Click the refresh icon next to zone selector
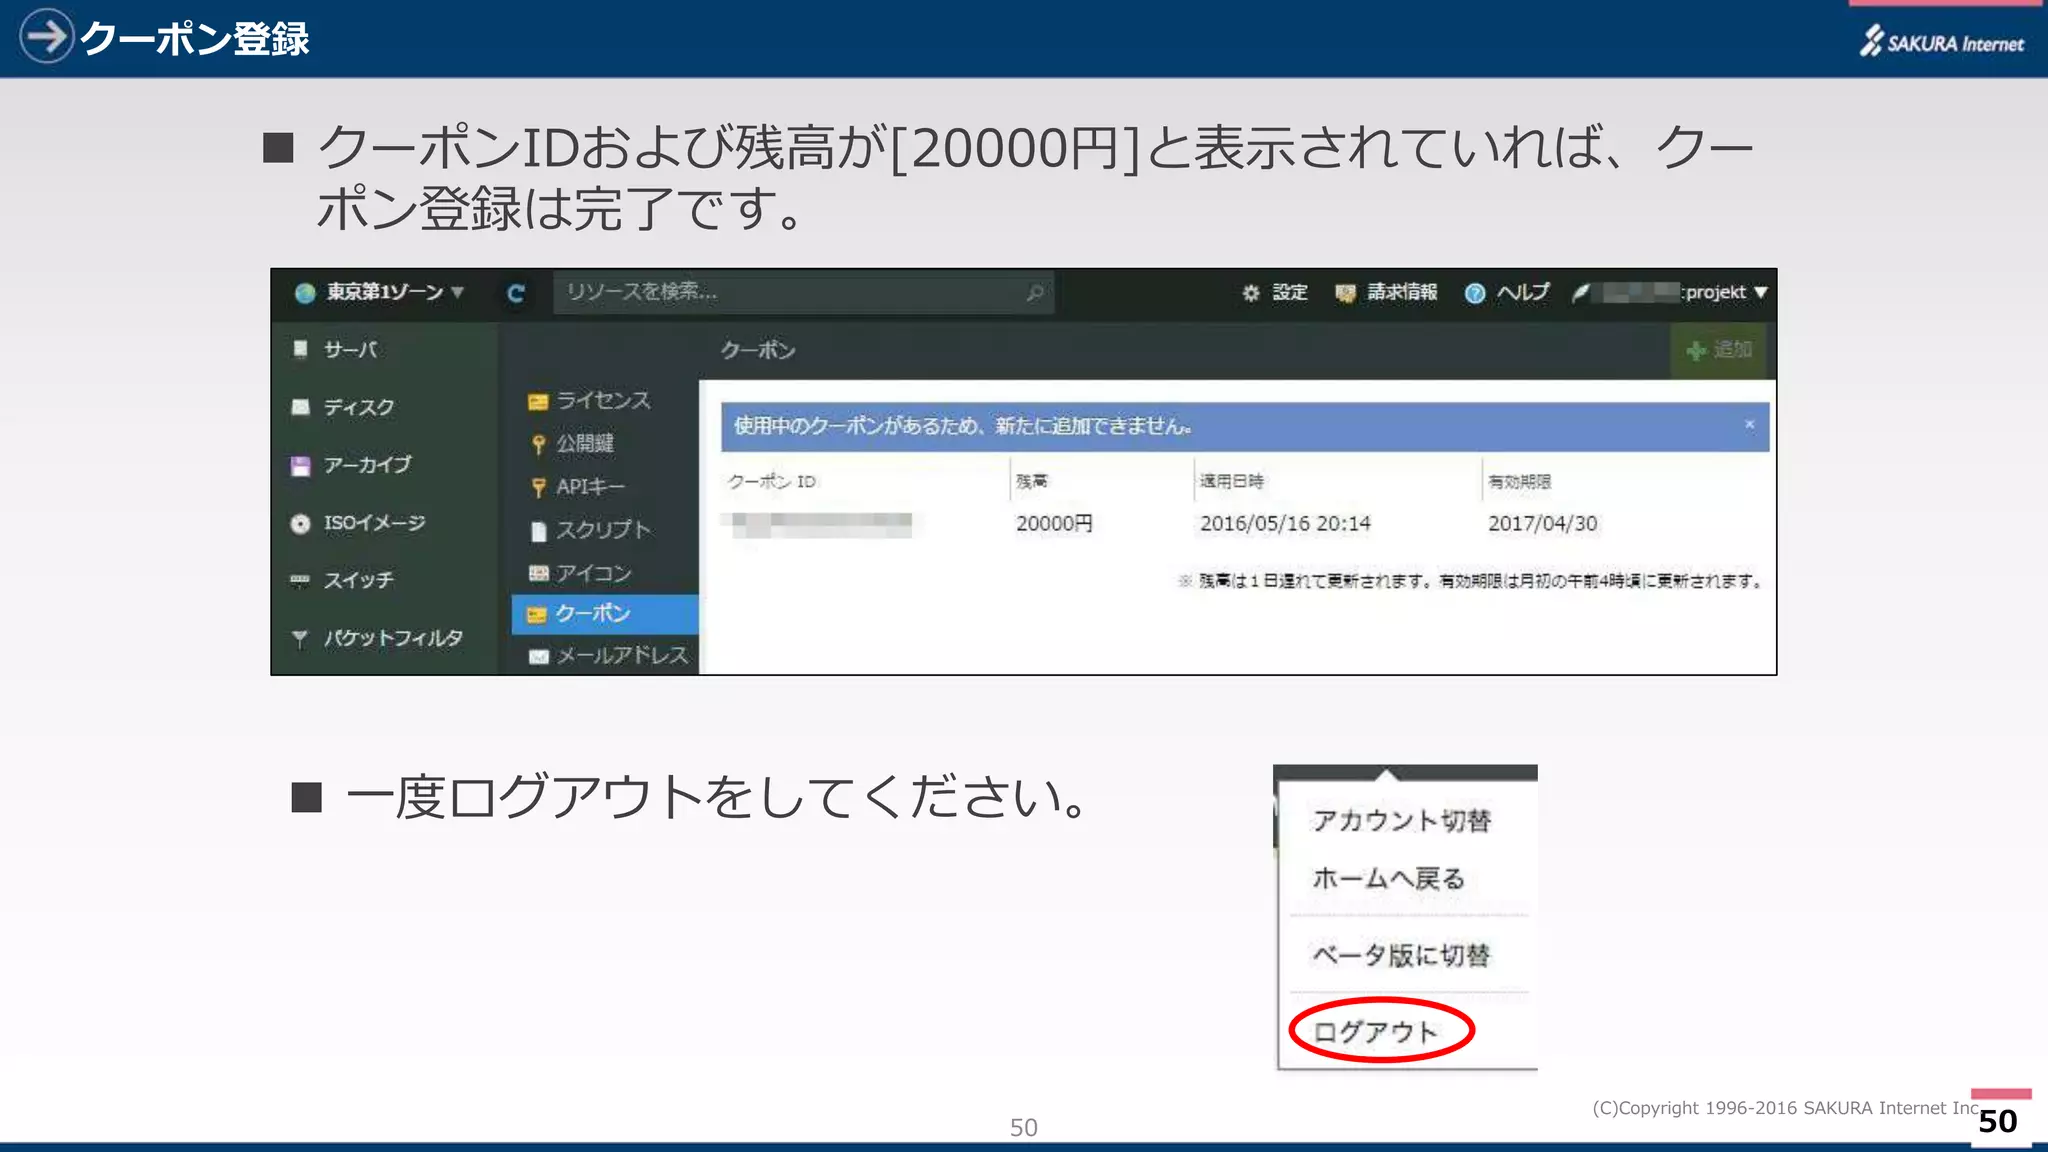This screenshot has height=1152, width=2048. click(x=516, y=293)
